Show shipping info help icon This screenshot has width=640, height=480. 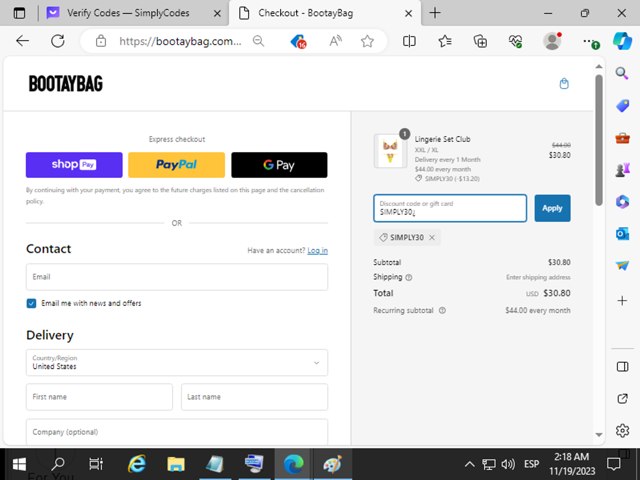tap(409, 278)
